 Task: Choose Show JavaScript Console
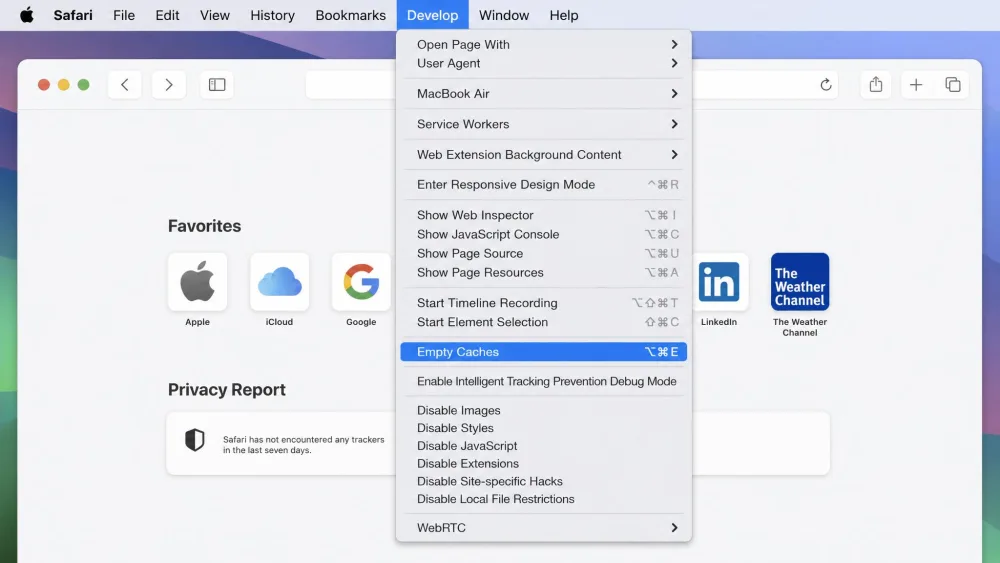(x=543, y=234)
